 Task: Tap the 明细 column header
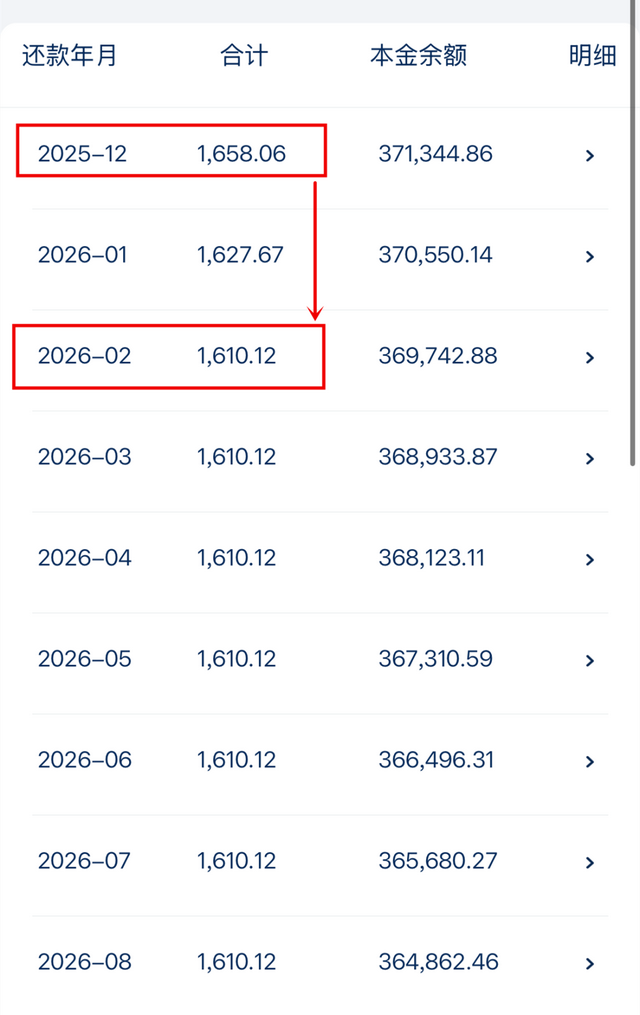592,56
